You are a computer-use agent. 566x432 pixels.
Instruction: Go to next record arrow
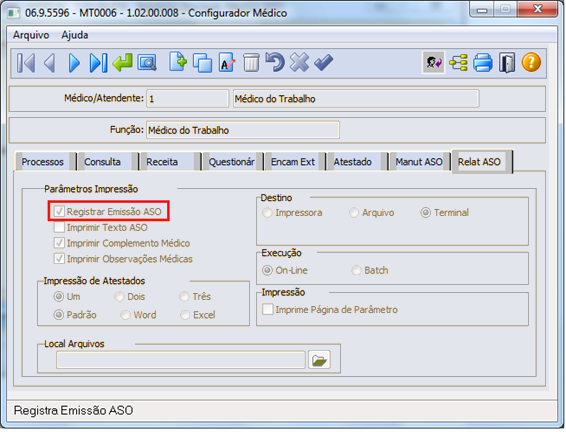pyautogui.click(x=74, y=63)
